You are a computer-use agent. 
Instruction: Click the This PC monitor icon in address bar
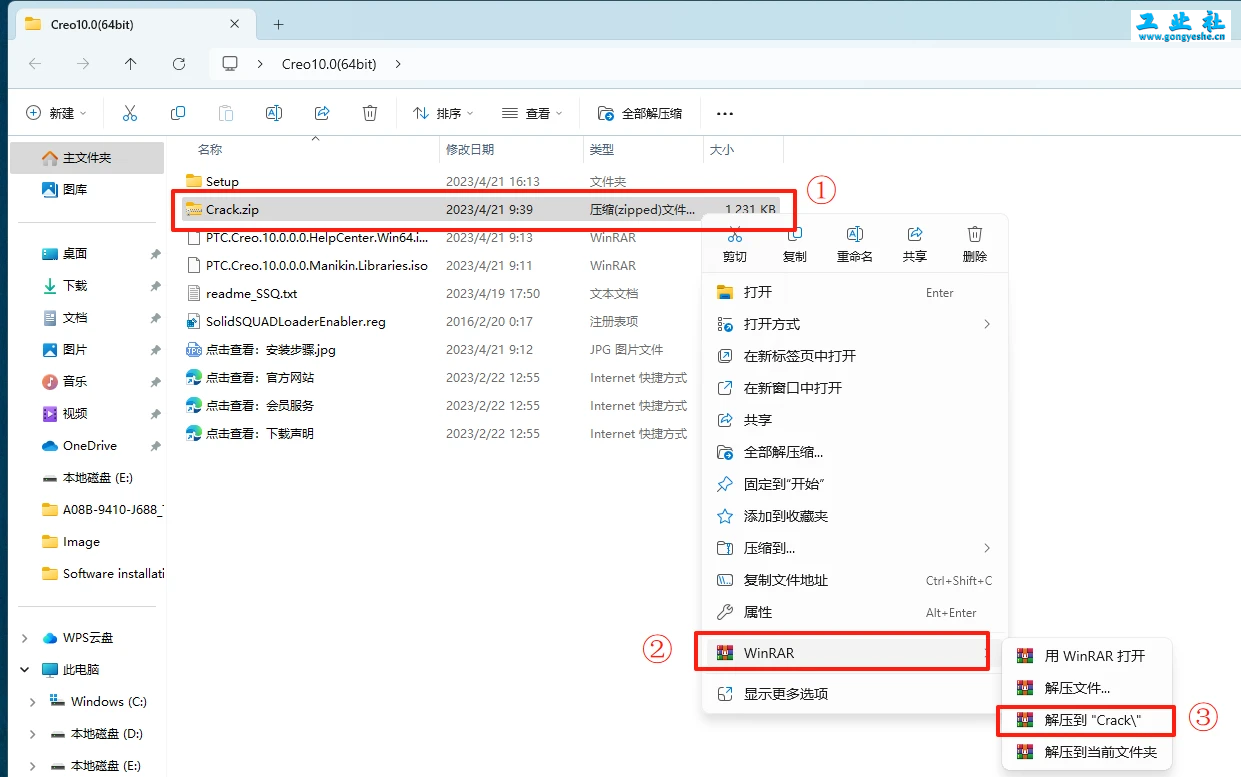tap(230, 63)
